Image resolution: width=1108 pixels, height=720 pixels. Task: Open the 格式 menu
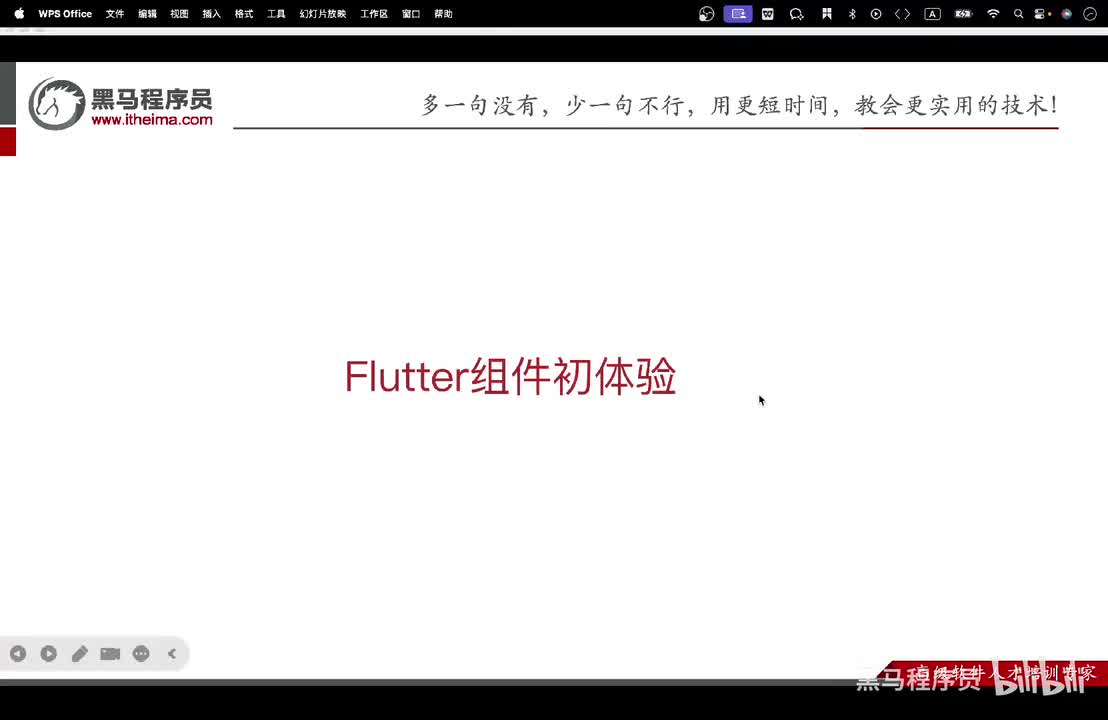(244, 13)
